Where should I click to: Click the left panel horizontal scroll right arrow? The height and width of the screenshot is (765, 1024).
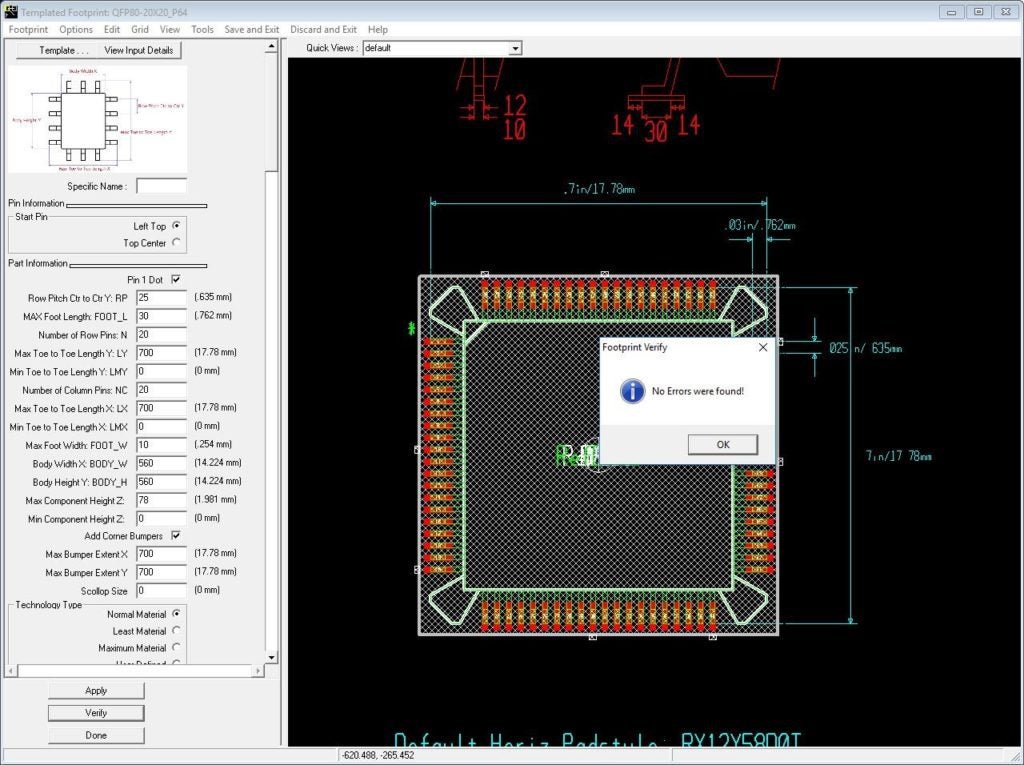coord(258,670)
